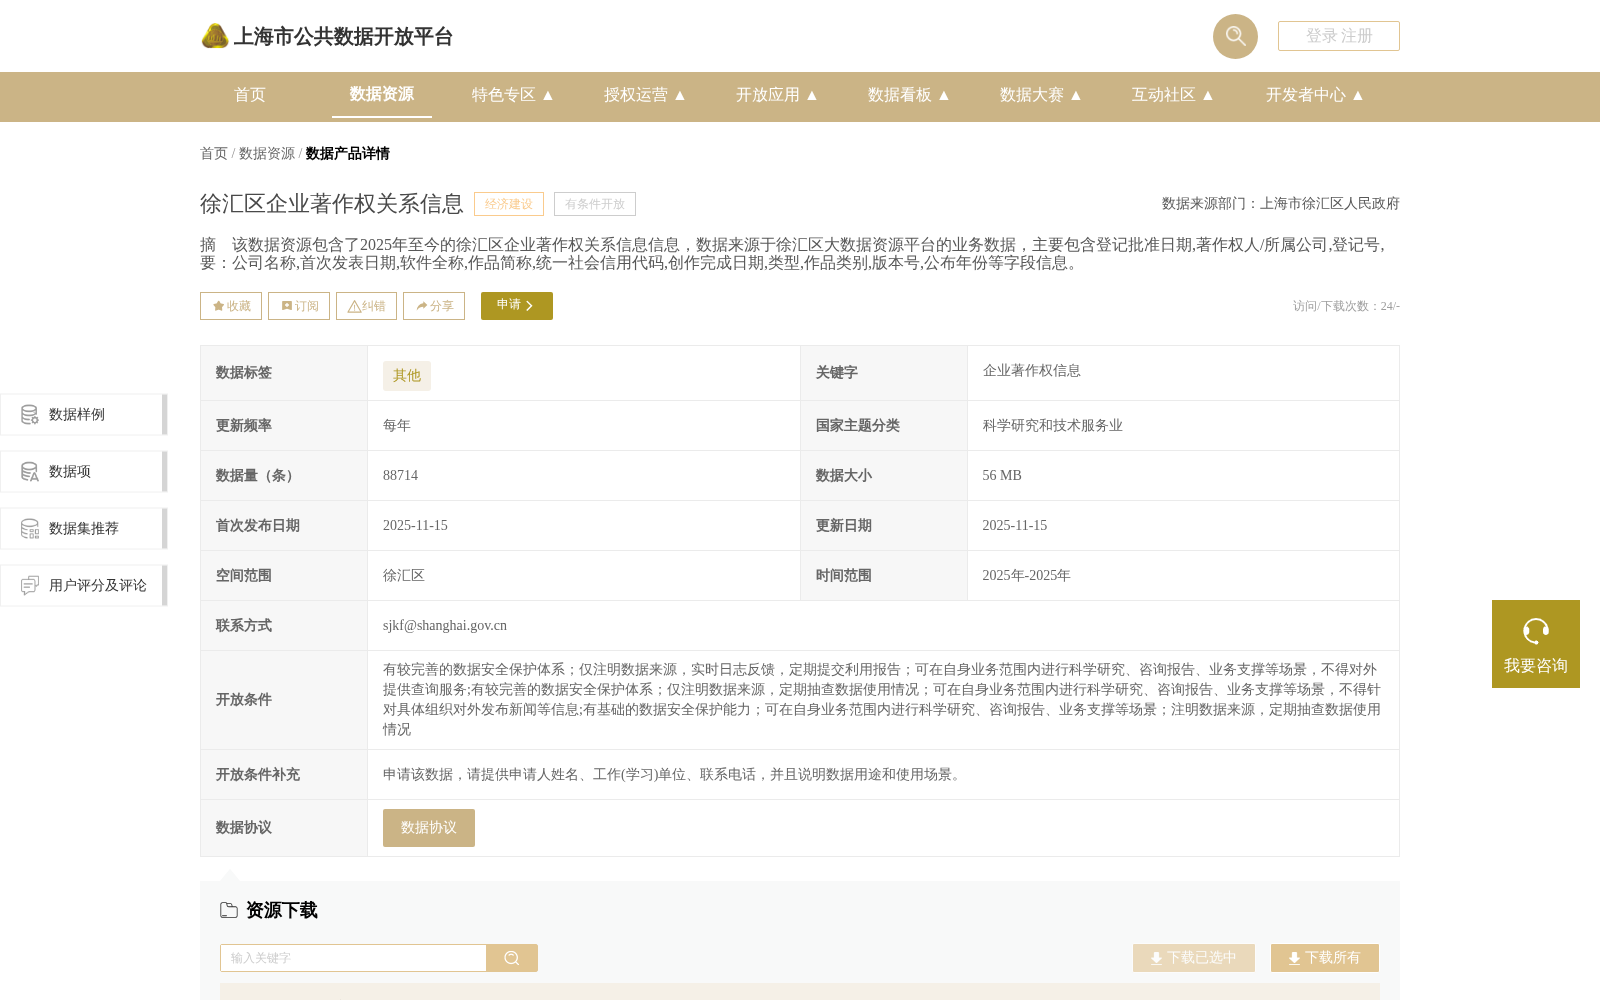The width and height of the screenshot is (1600, 1000).
Task: Click the 分享 share button
Action: 434,306
